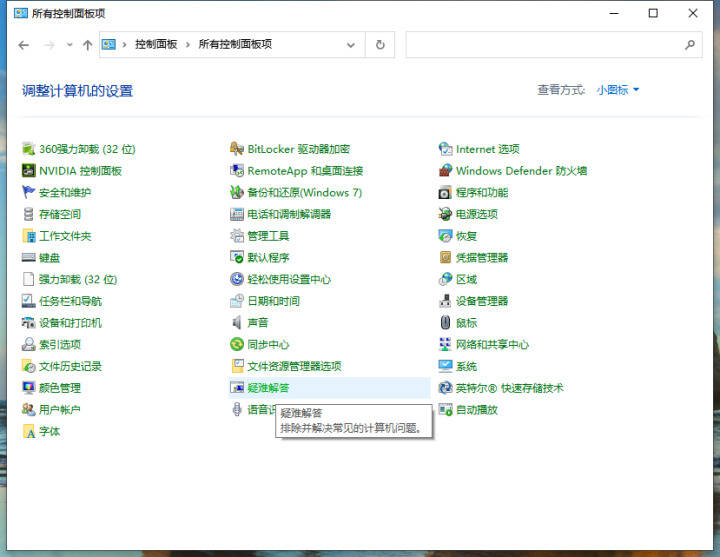Screen dimensions: 720x557
Task: Click the Control Panel address bar icon
Action: point(108,45)
